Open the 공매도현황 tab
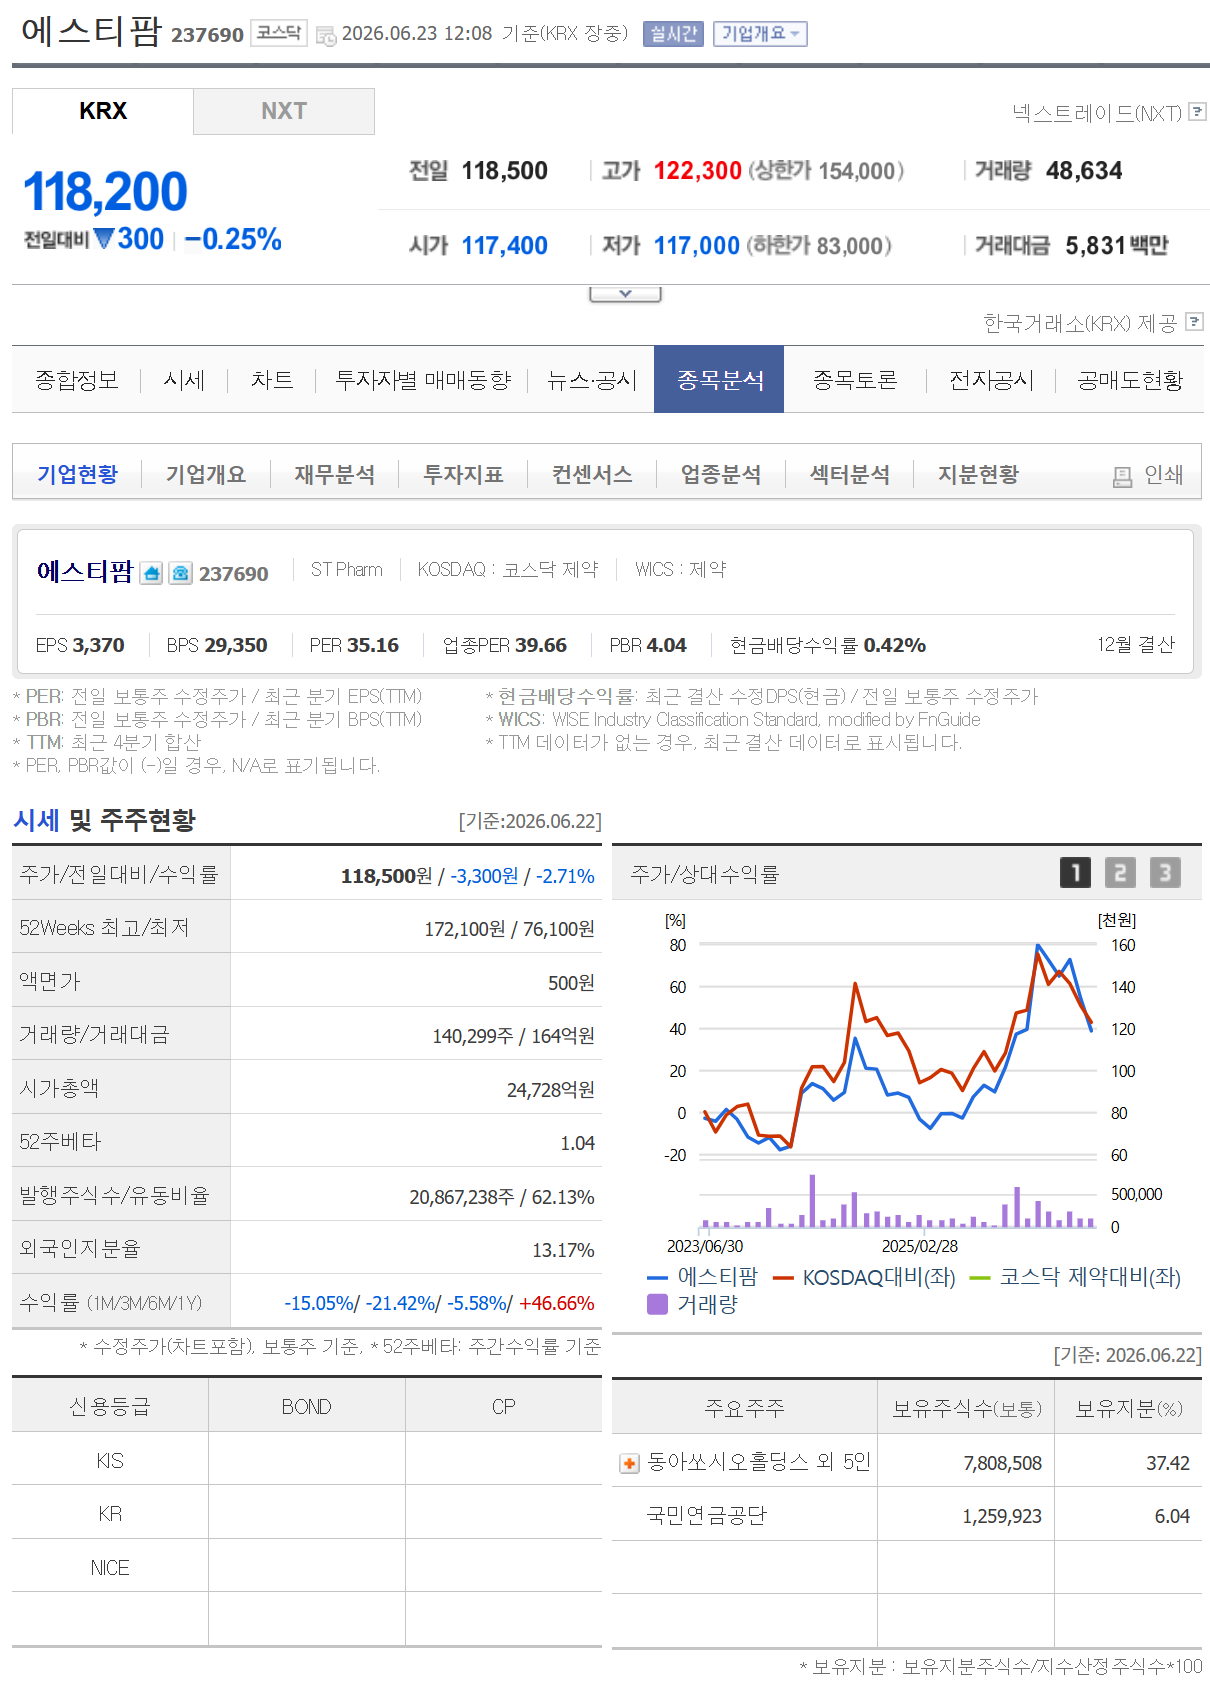This screenshot has width=1210, height=1692. [x=1130, y=380]
